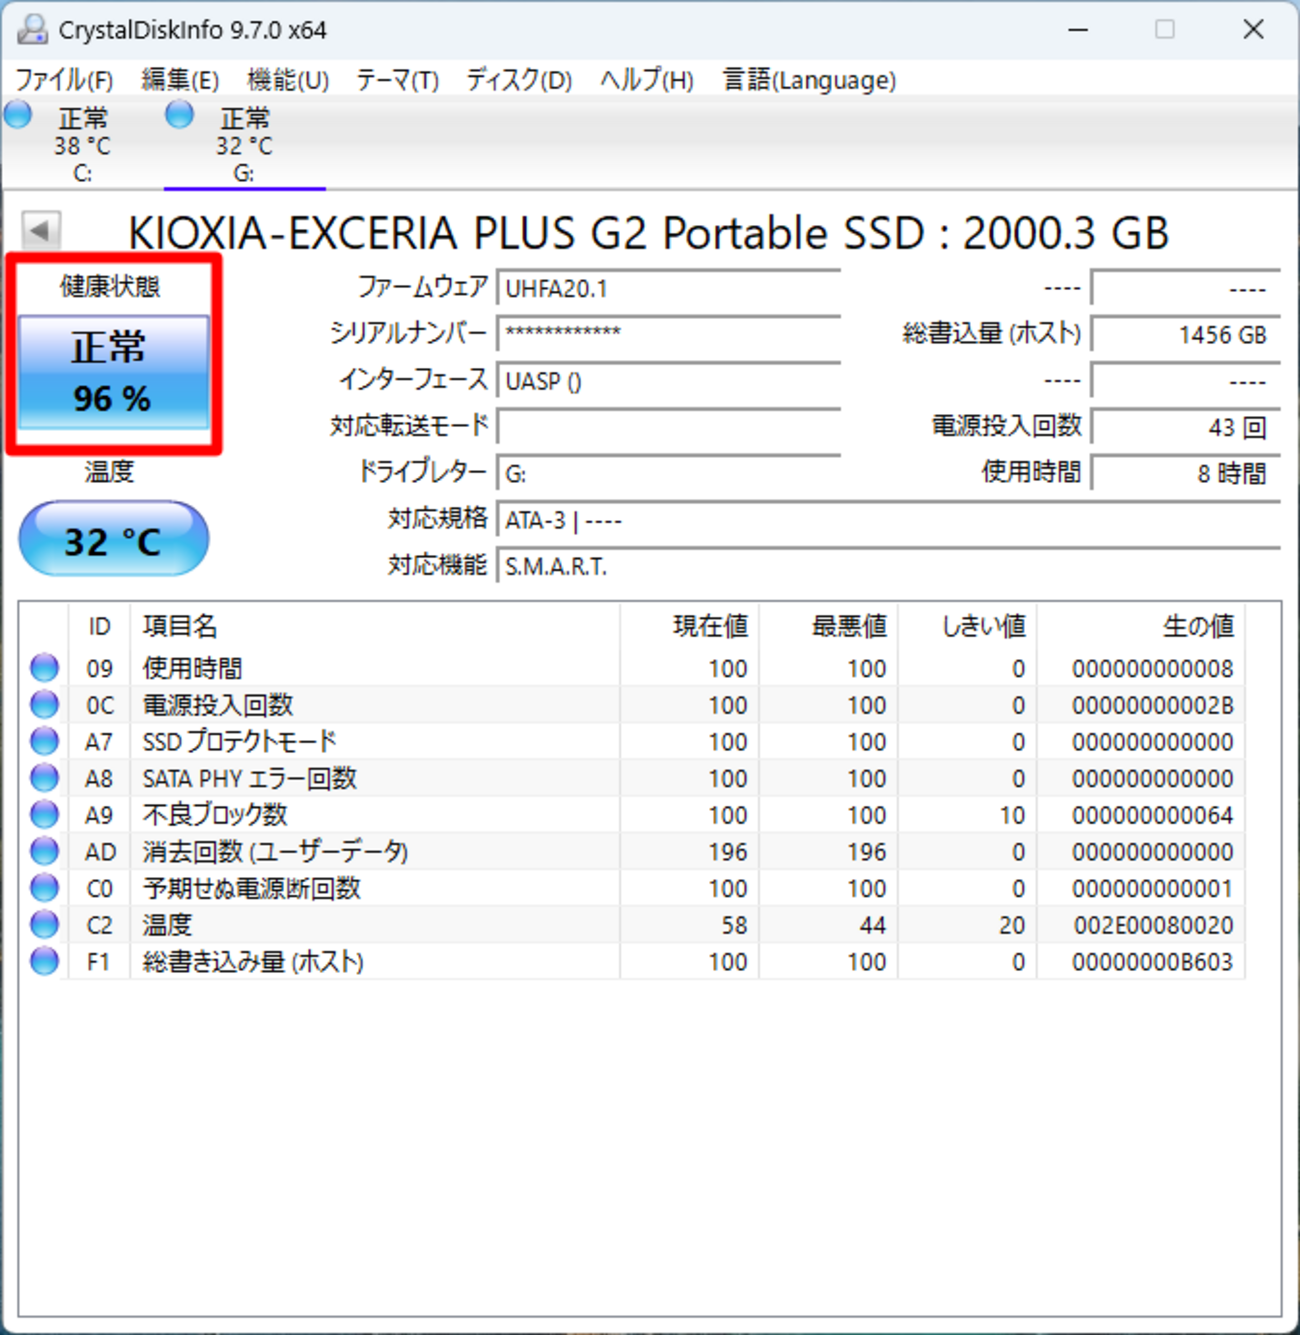The height and width of the screenshot is (1335, 1300).
Task: Select the SATA PHY エラー回数 attribute name
Action: 250,778
